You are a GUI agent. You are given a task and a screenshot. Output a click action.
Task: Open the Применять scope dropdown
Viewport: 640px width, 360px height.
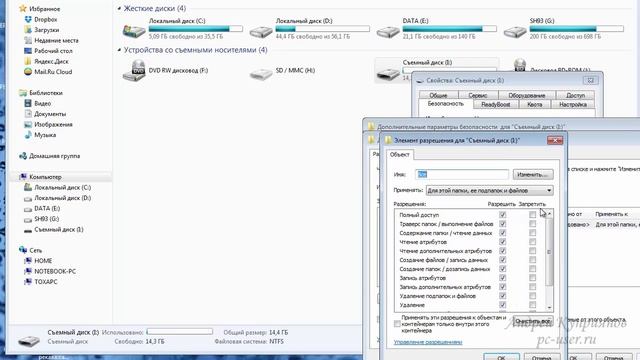489,191
